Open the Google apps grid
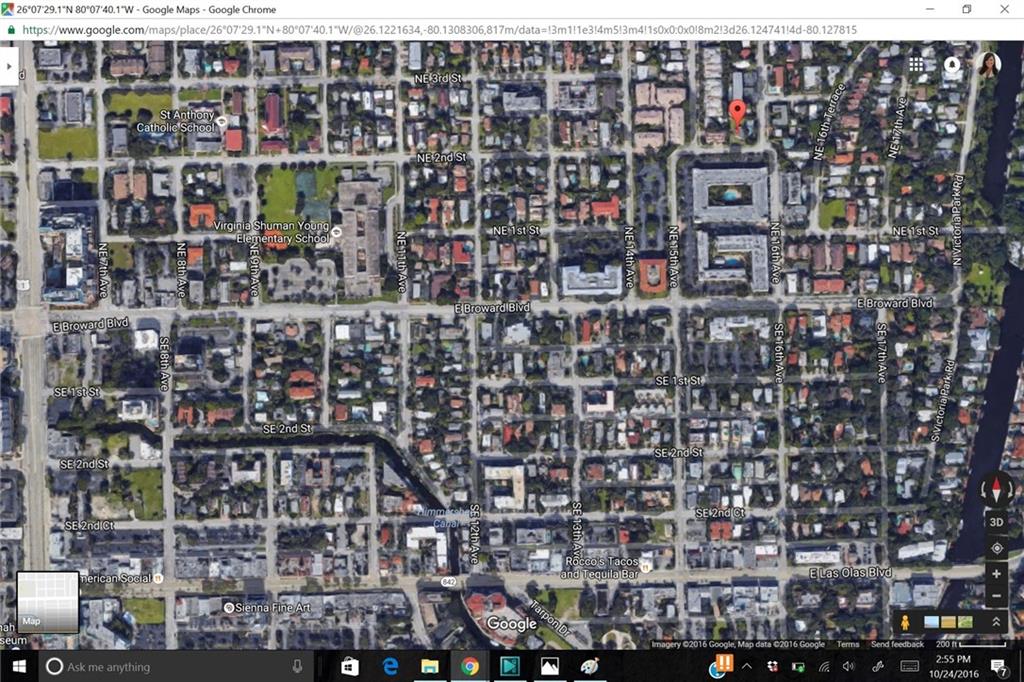 [916, 64]
